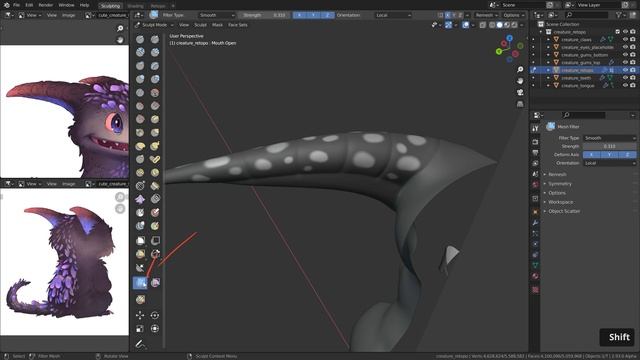
Task: Open Filter Type Smooth dropdown in header
Action: point(217,15)
